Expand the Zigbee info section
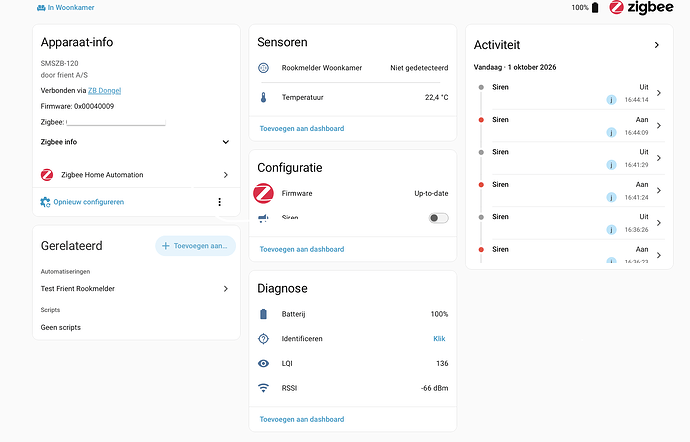 click(136, 142)
